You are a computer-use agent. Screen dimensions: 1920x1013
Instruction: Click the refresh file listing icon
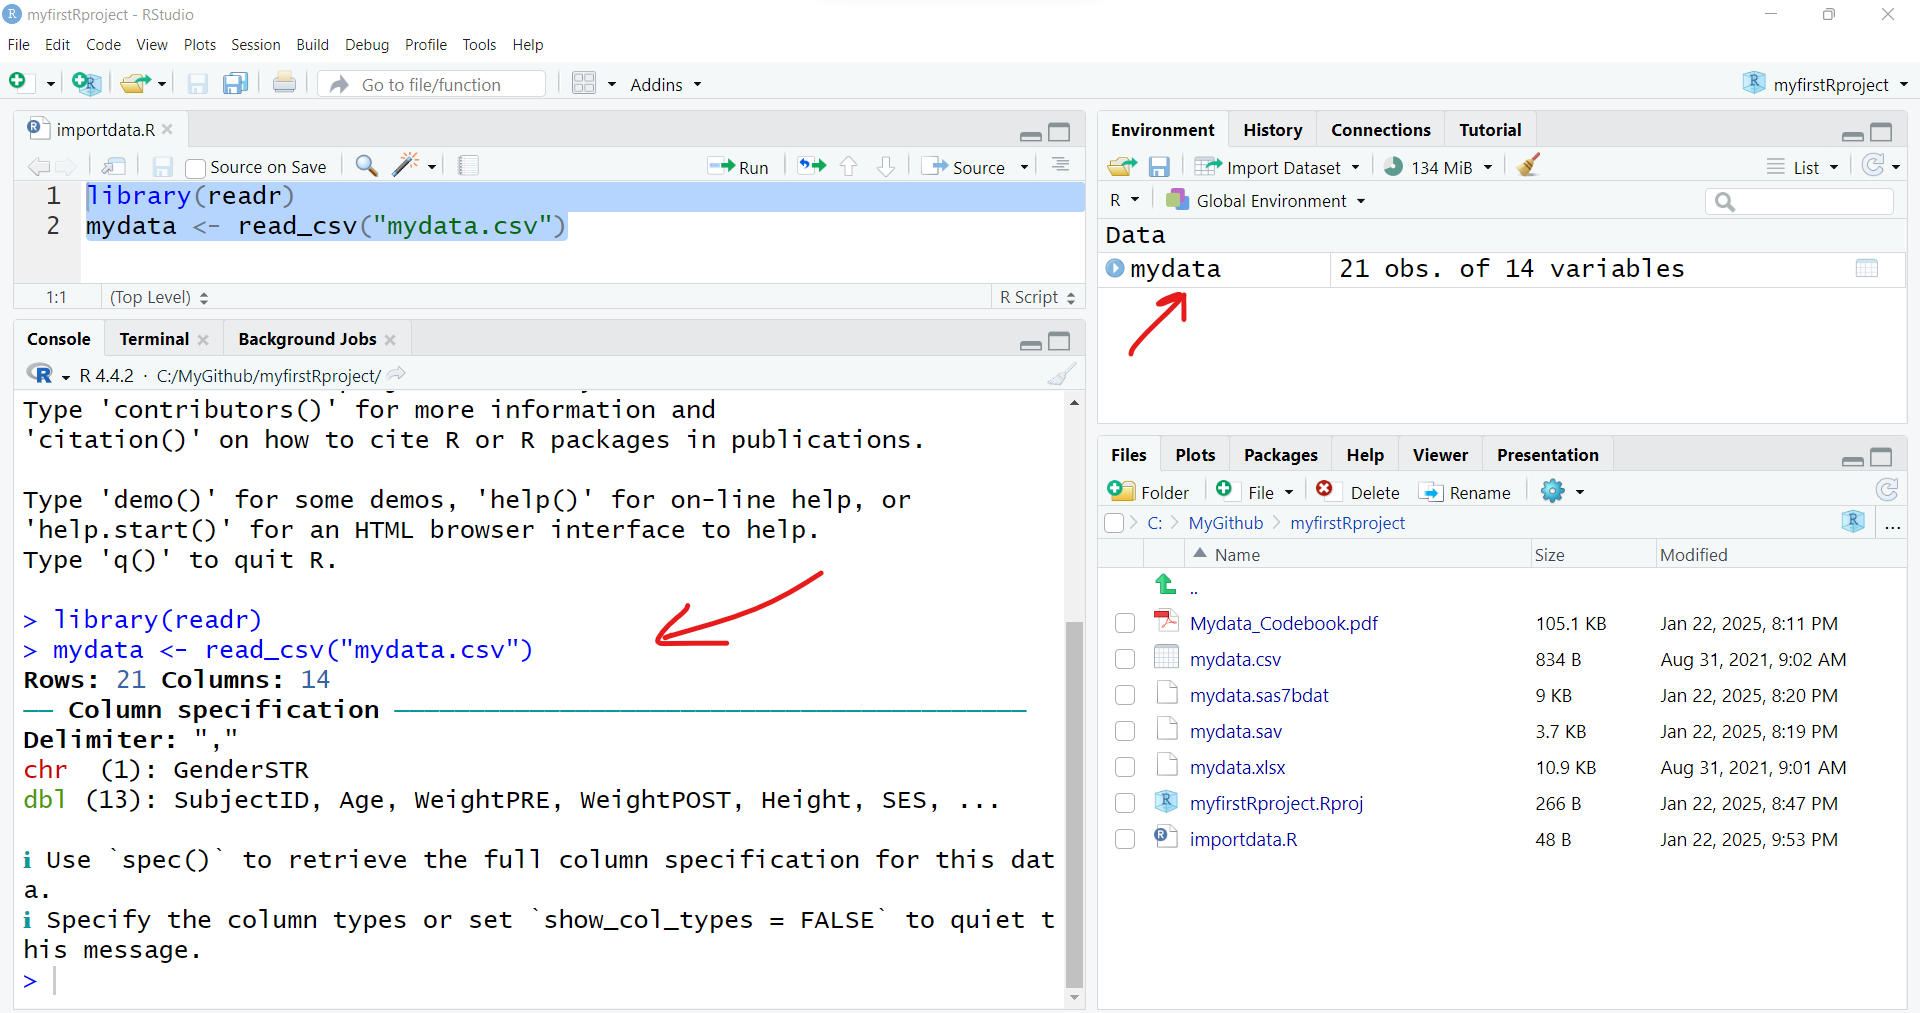point(1887,490)
